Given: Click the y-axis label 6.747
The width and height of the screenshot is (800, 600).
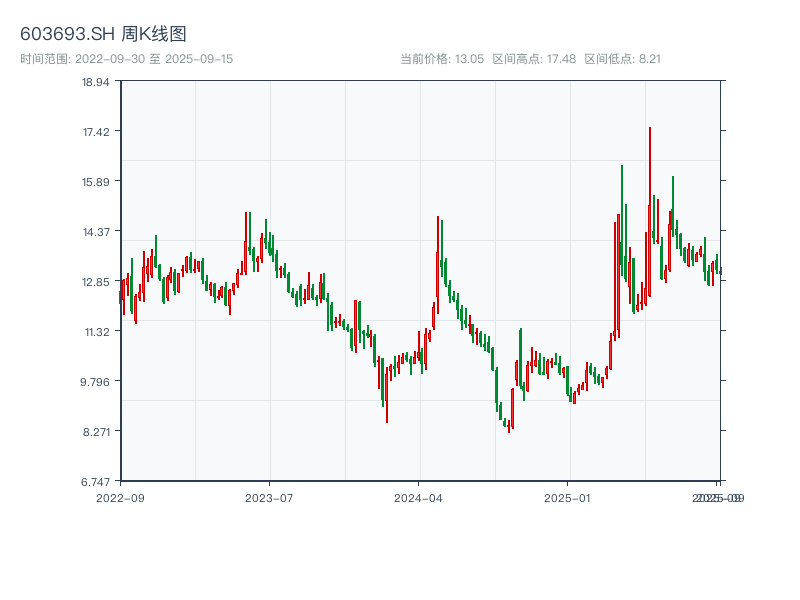Looking at the screenshot, I should coord(95,482).
